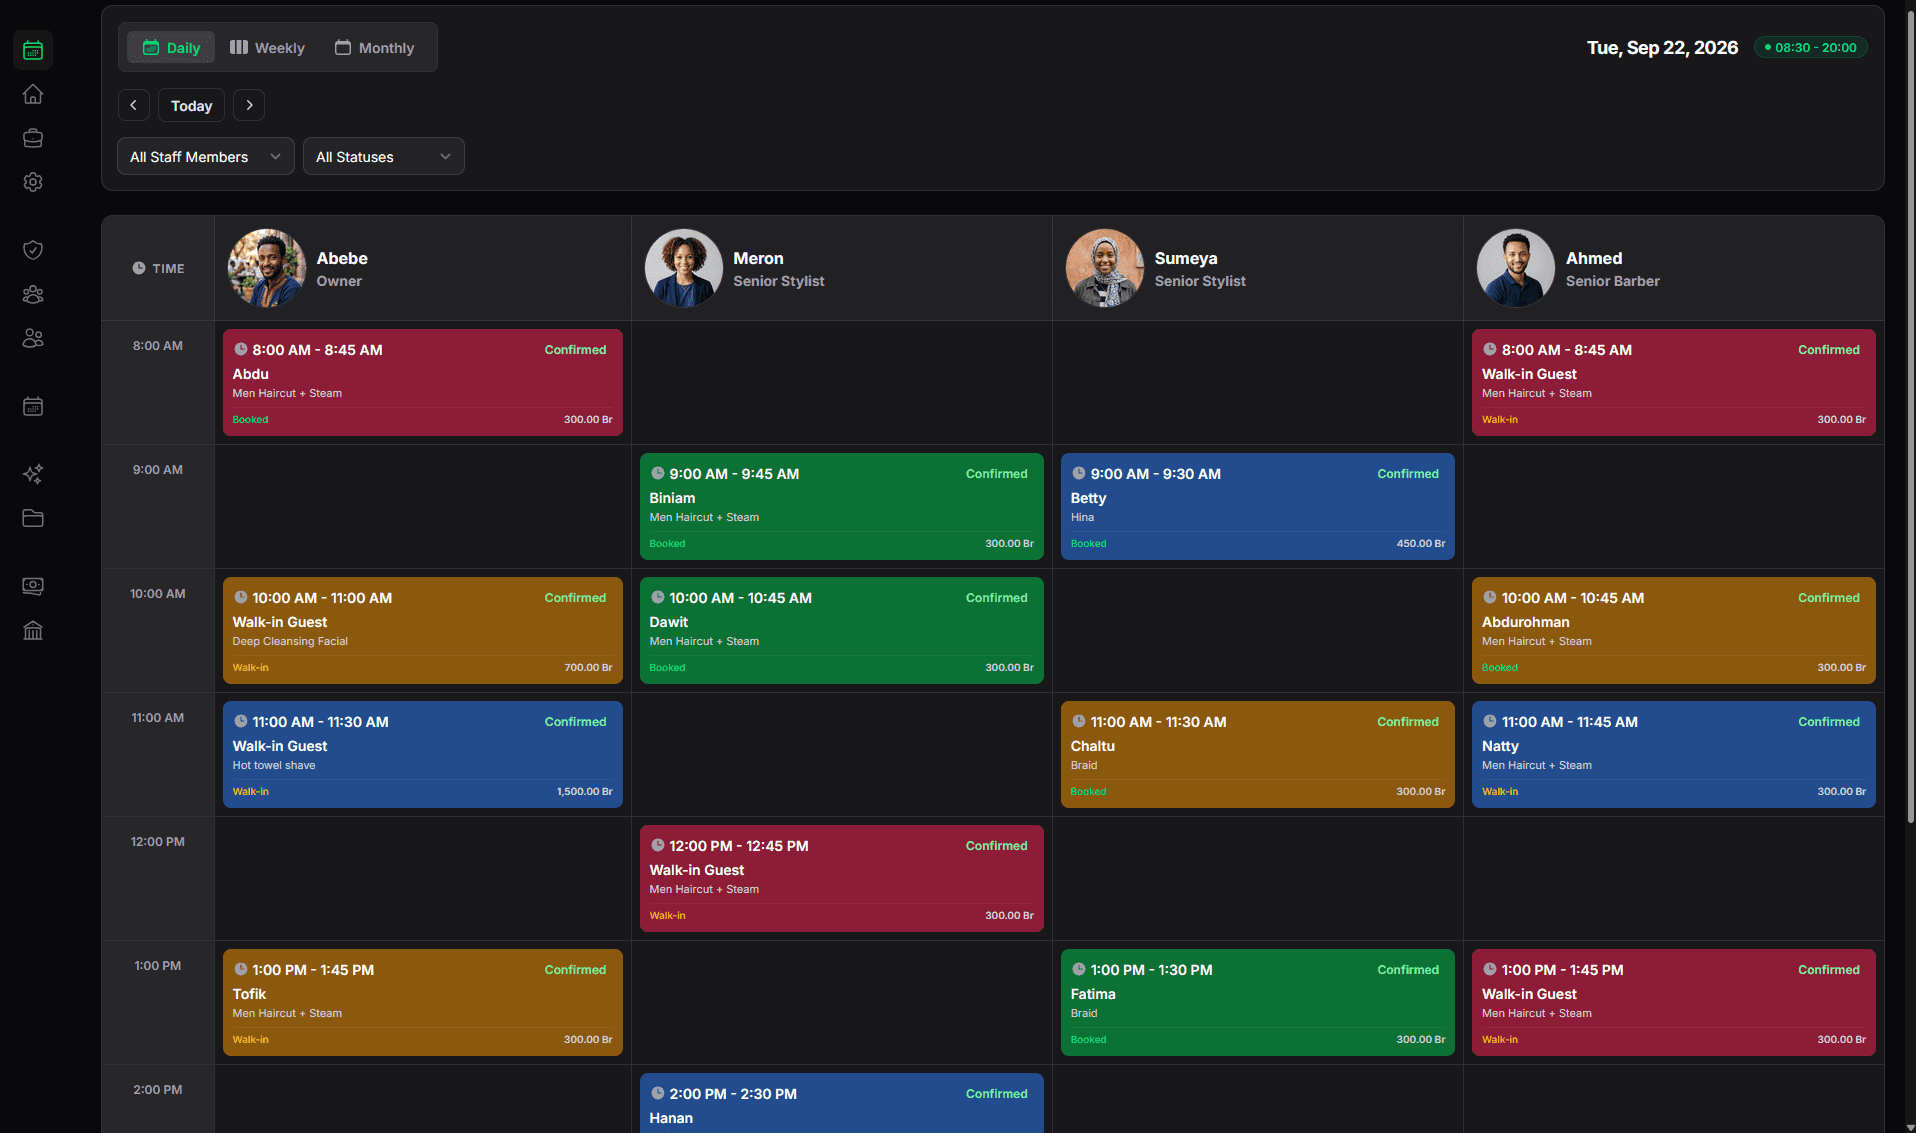Open the green calendar icon in sidebar
The width and height of the screenshot is (1916, 1133).
33,50
